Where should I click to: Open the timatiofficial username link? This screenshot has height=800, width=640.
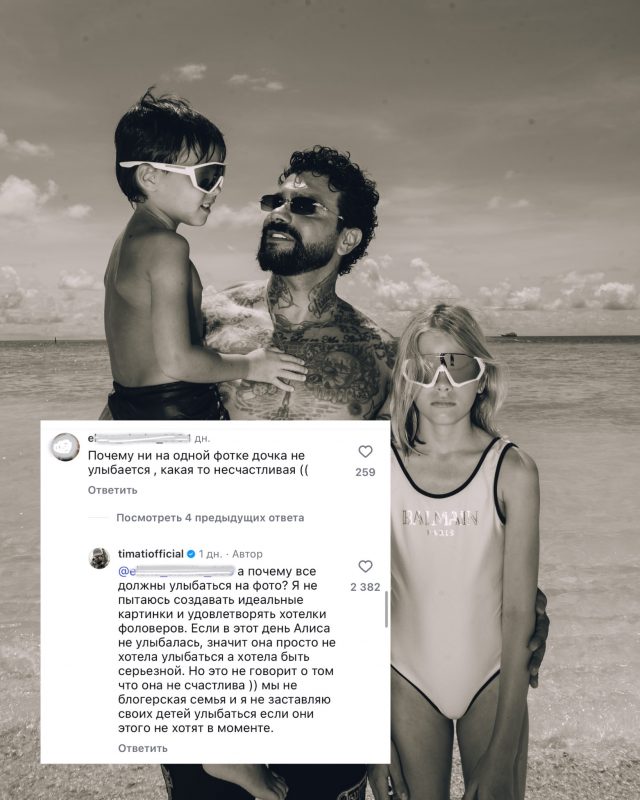tap(151, 554)
